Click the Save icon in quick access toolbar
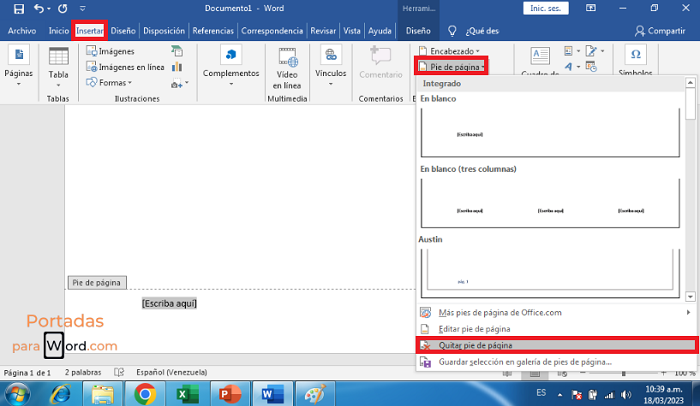This screenshot has width=700, height=406. click(19, 8)
